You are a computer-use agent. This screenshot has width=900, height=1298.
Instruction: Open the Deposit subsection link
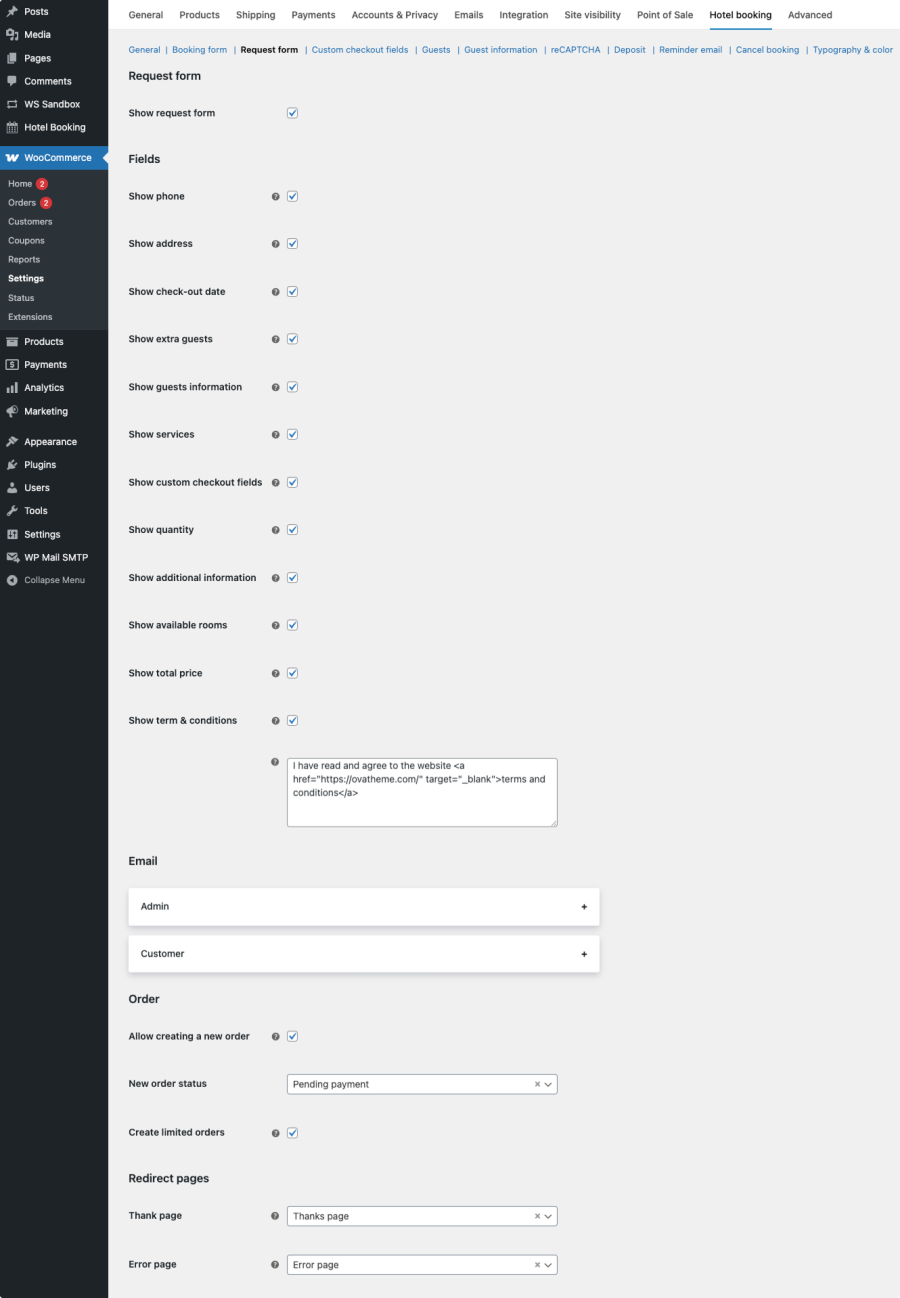click(x=630, y=50)
